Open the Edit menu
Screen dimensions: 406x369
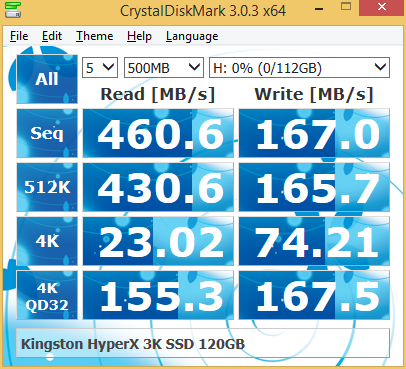coord(52,36)
